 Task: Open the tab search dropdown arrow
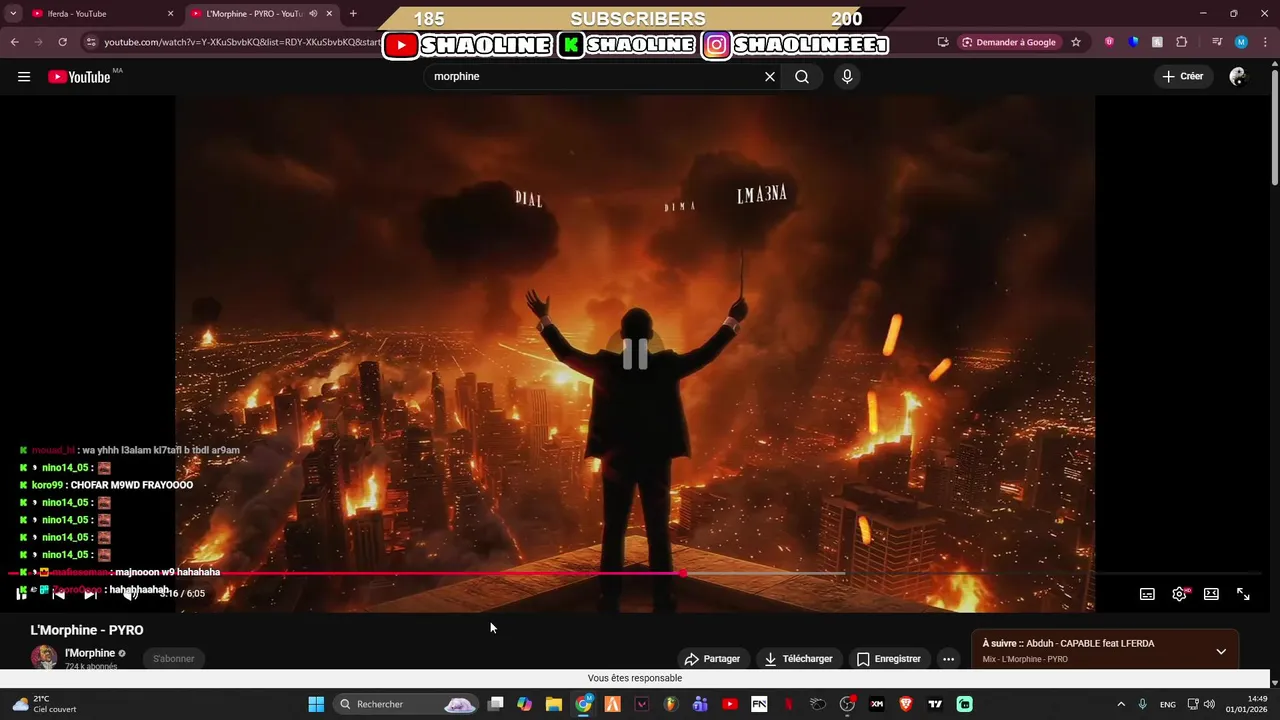13,14
